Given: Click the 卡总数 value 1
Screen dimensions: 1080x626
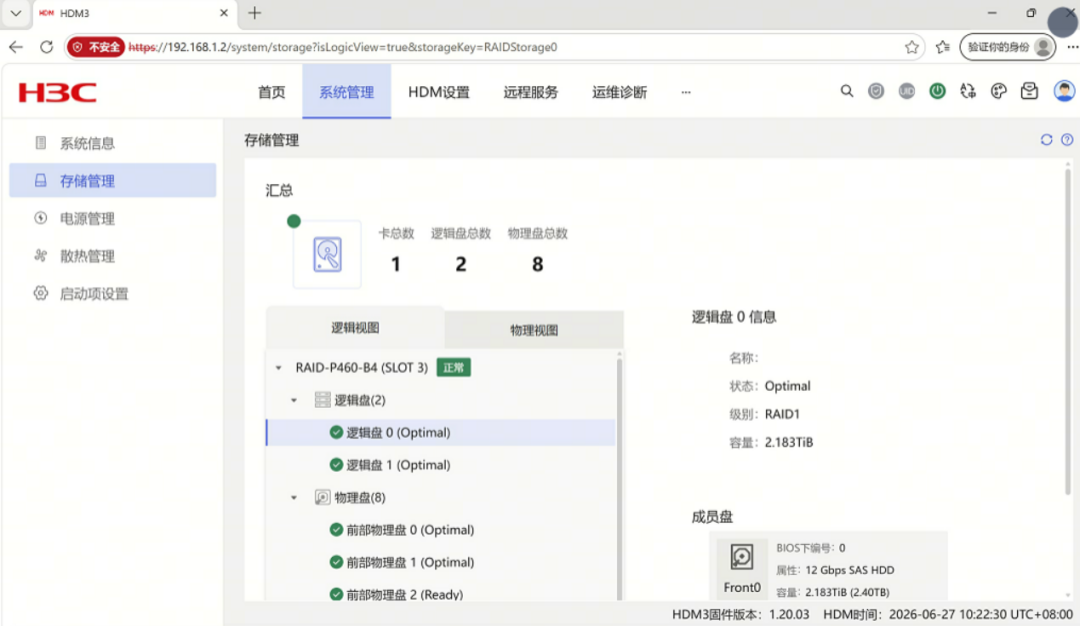Looking at the screenshot, I should 396,264.
